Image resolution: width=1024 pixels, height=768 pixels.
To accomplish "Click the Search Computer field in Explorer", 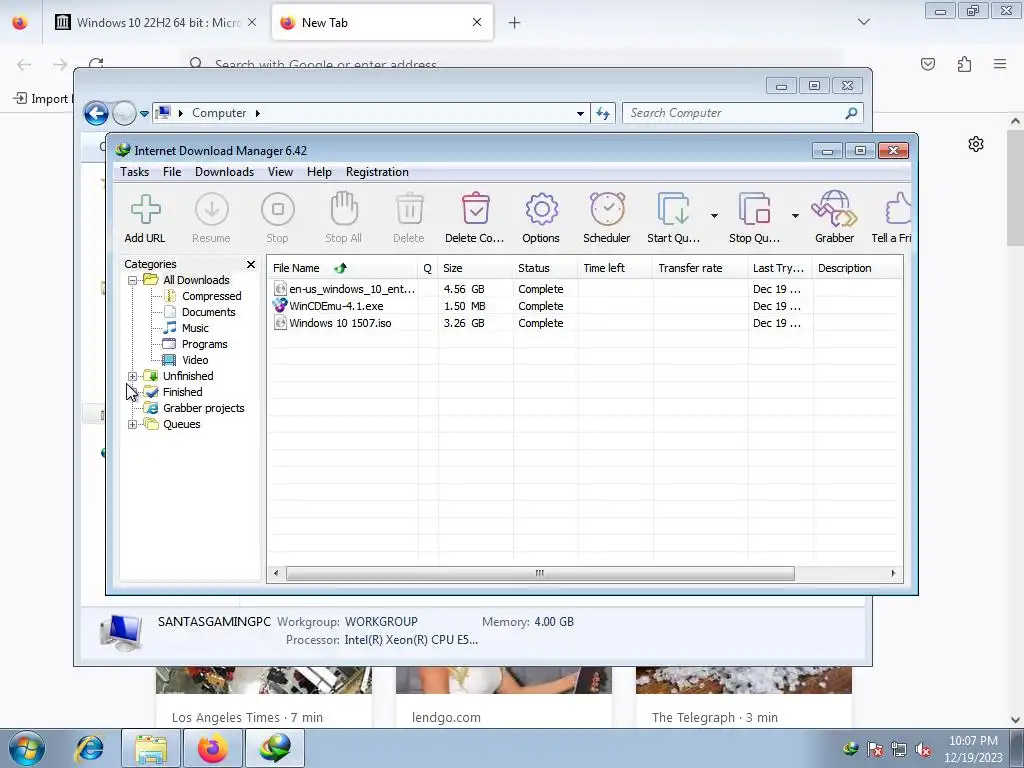I will (x=743, y=113).
